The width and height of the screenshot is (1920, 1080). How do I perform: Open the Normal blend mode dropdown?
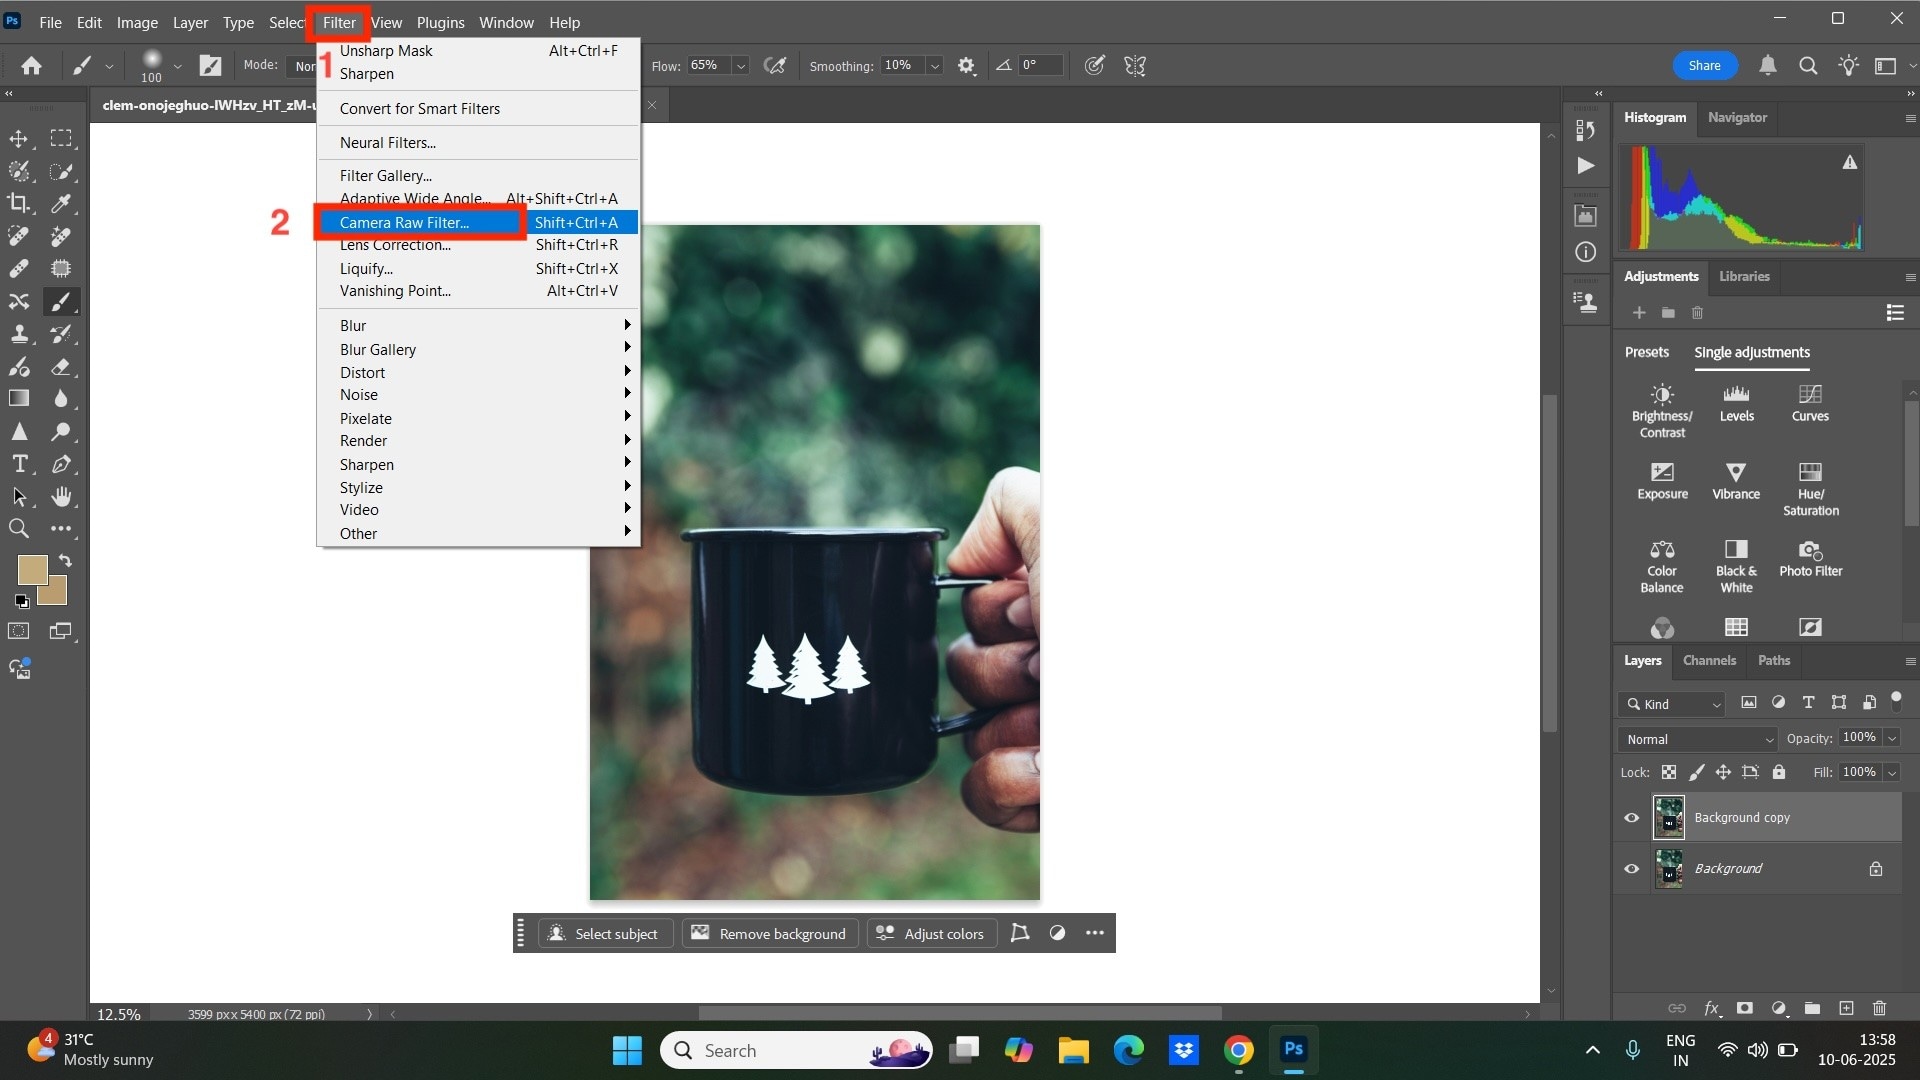[1698, 739]
